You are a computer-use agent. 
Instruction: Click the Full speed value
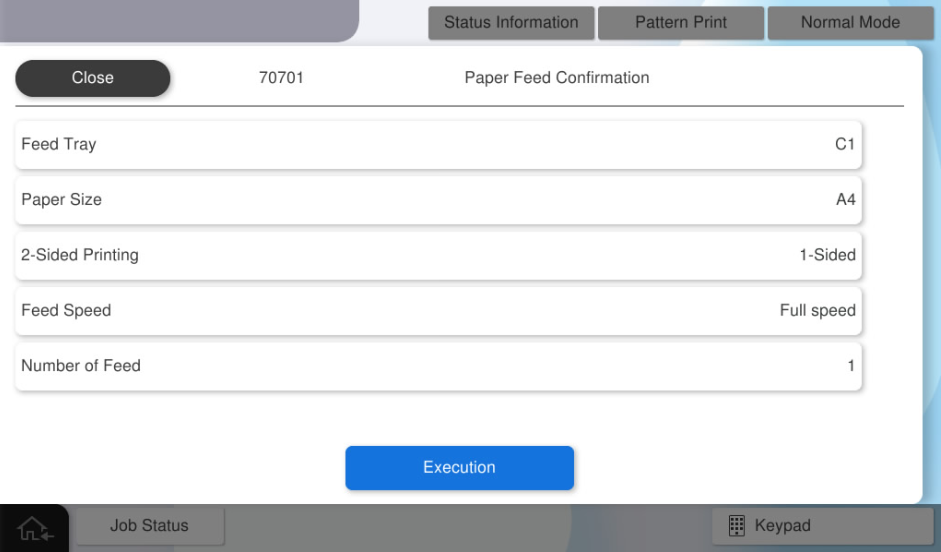point(817,311)
